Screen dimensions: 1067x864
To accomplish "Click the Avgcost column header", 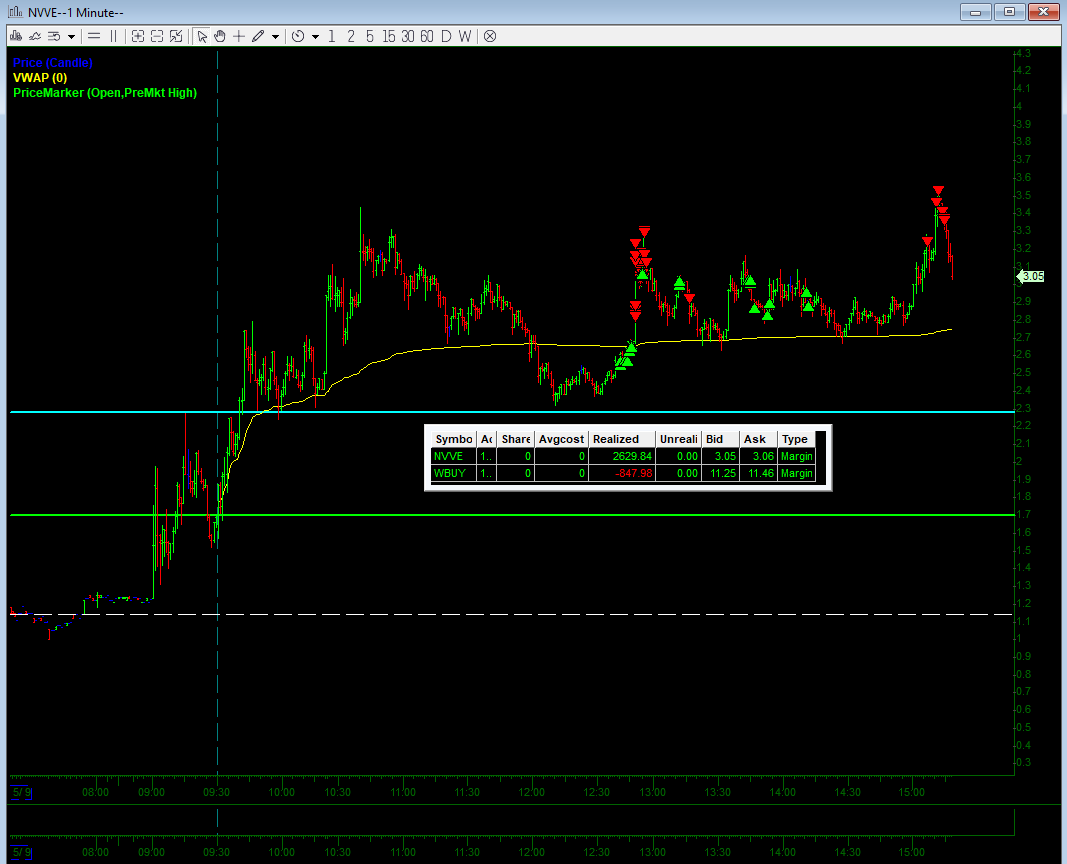I will coord(561,439).
